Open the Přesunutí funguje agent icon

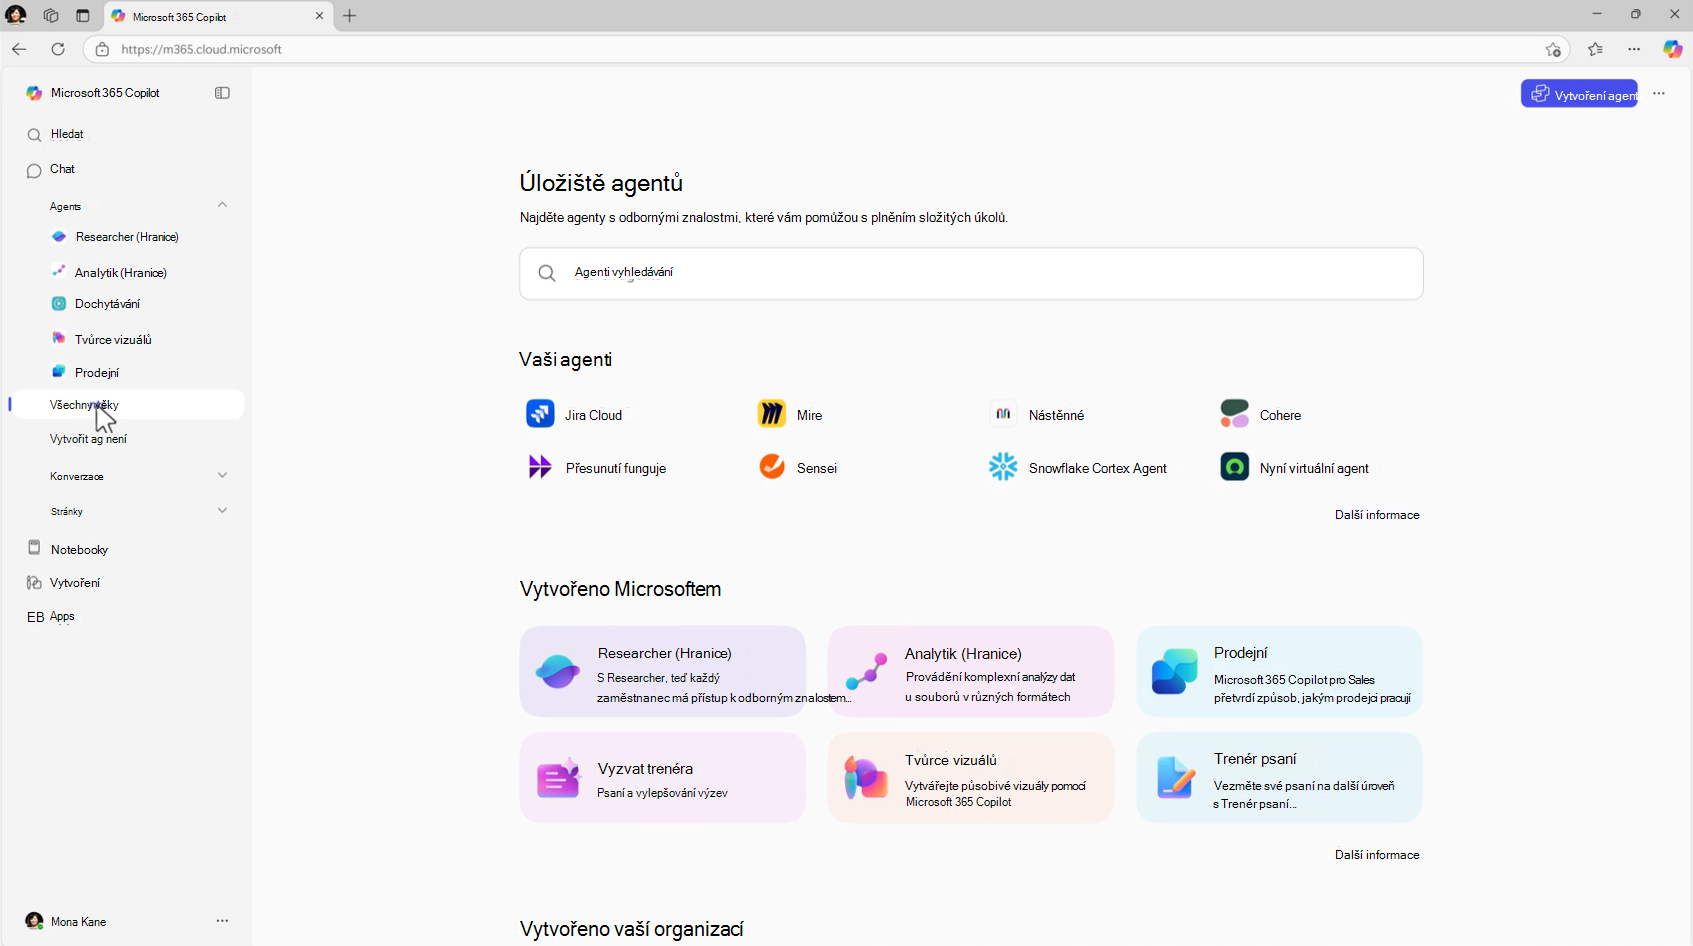coord(540,466)
